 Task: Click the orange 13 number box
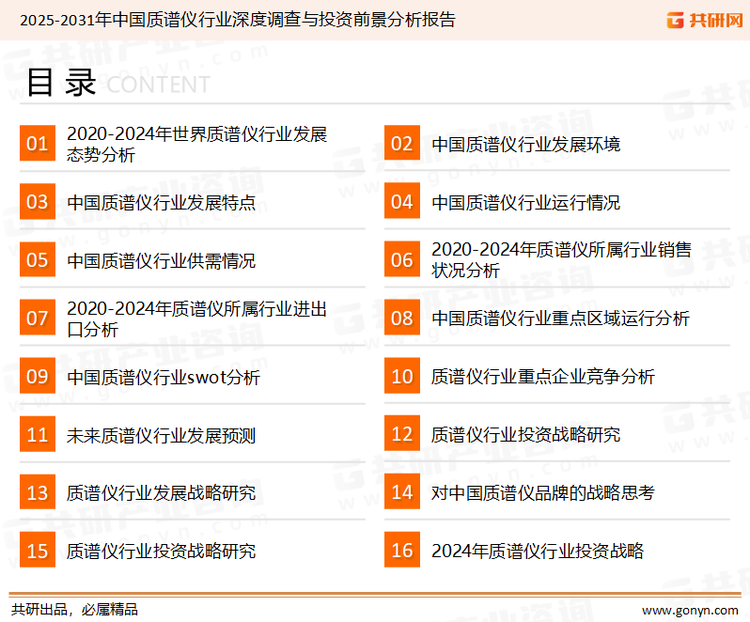coord(37,492)
